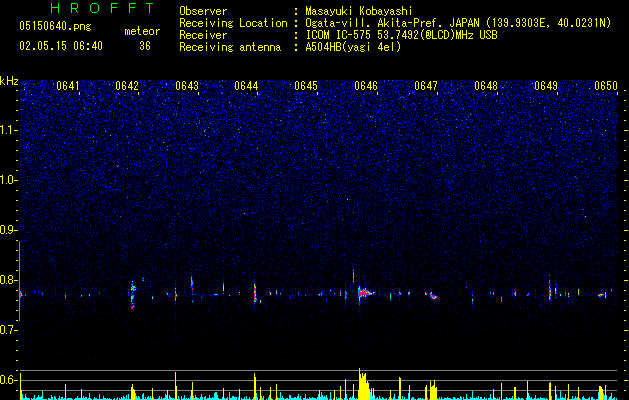Click the largest yellow level bar cluster near 0646
This screenshot has height=400, width=629.
(x=364, y=384)
